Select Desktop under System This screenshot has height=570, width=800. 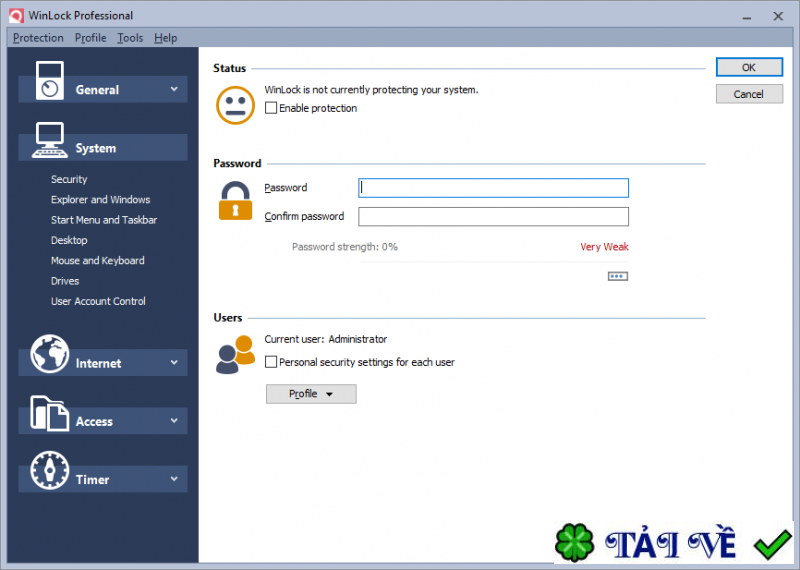(x=69, y=240)
